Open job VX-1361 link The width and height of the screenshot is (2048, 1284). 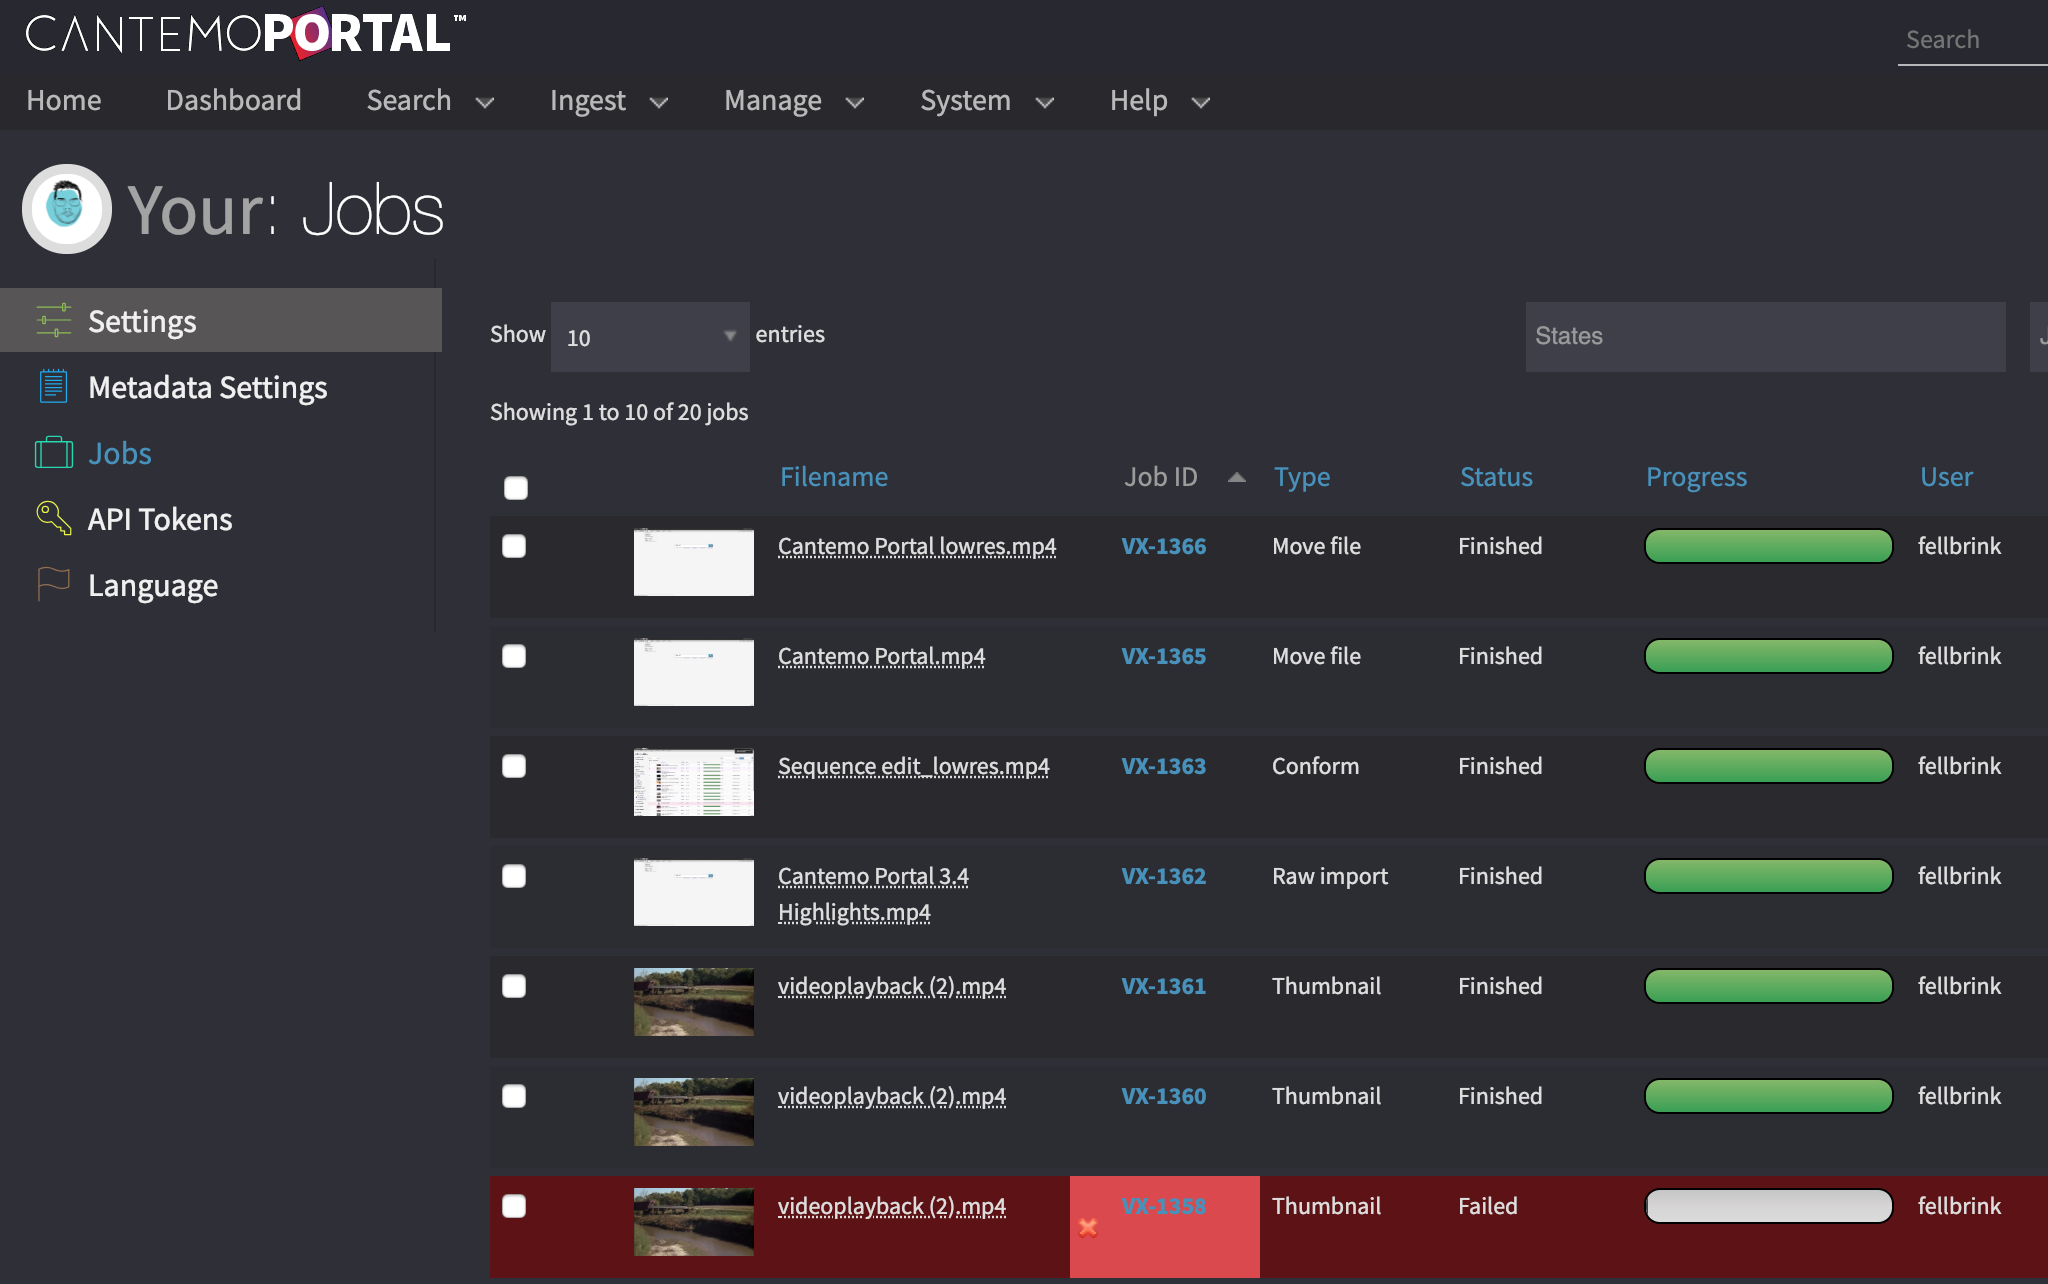pos(1164,986)
